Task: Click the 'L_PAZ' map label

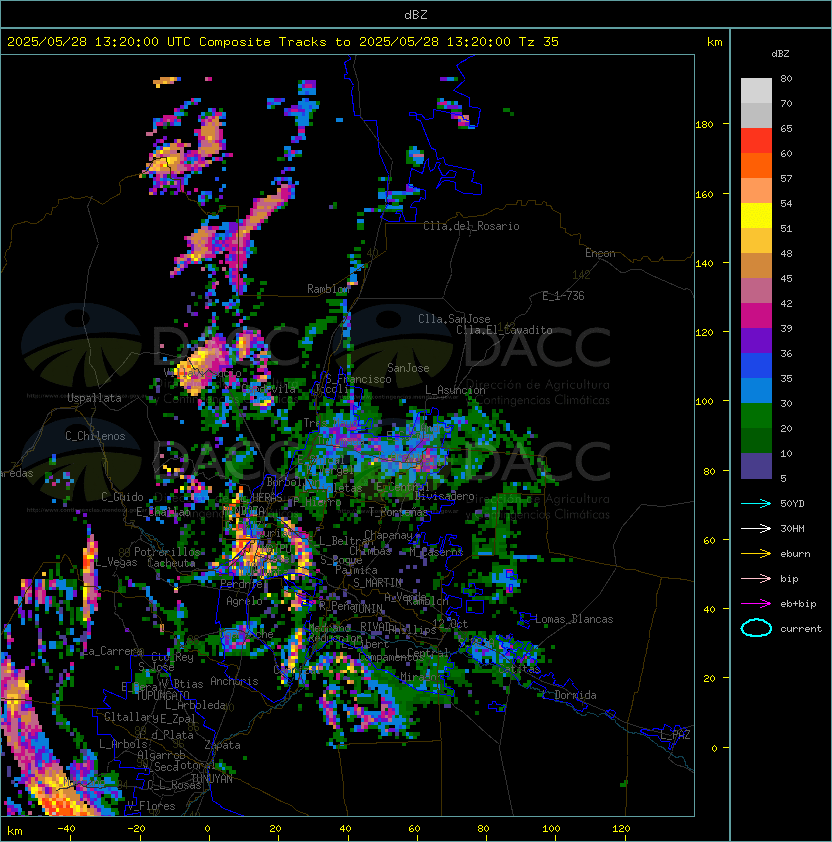Action: pos(675,735)
